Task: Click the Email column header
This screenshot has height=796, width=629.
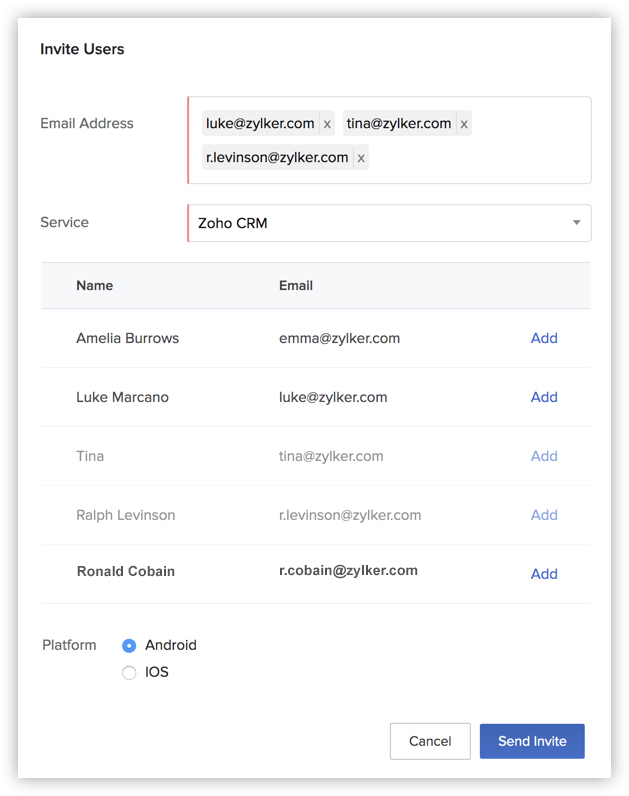Action: [296, 286]
